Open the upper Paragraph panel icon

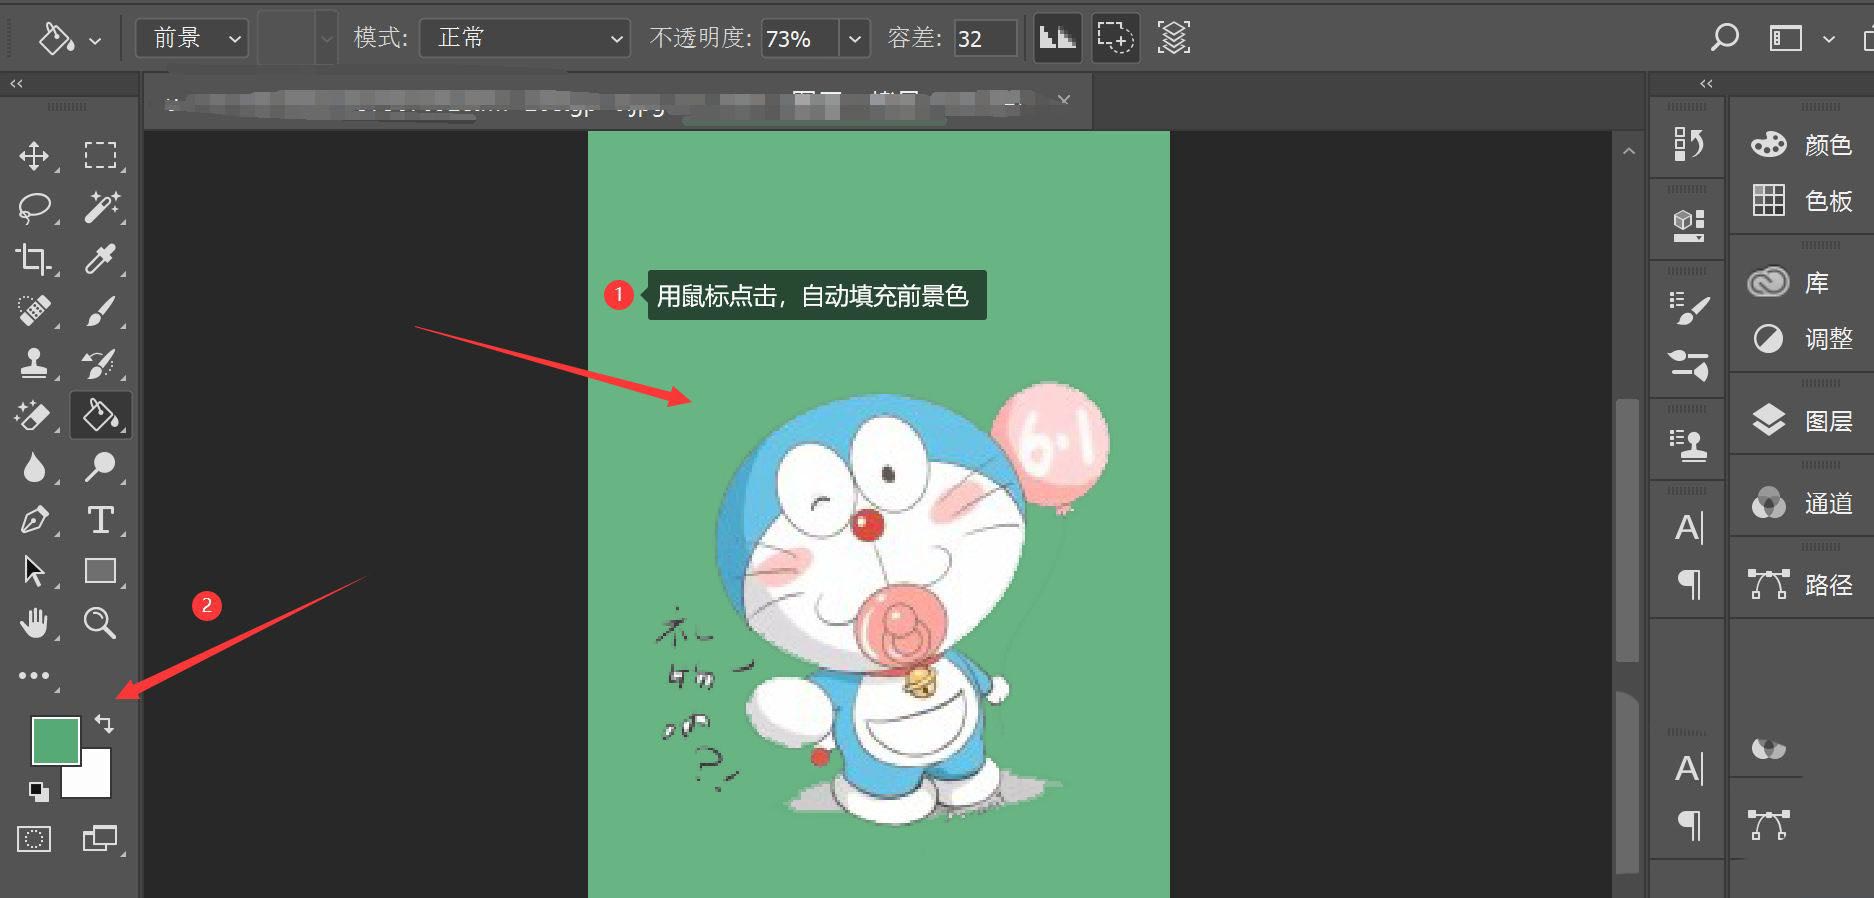pyautogui.click(x=1689, y=583)
